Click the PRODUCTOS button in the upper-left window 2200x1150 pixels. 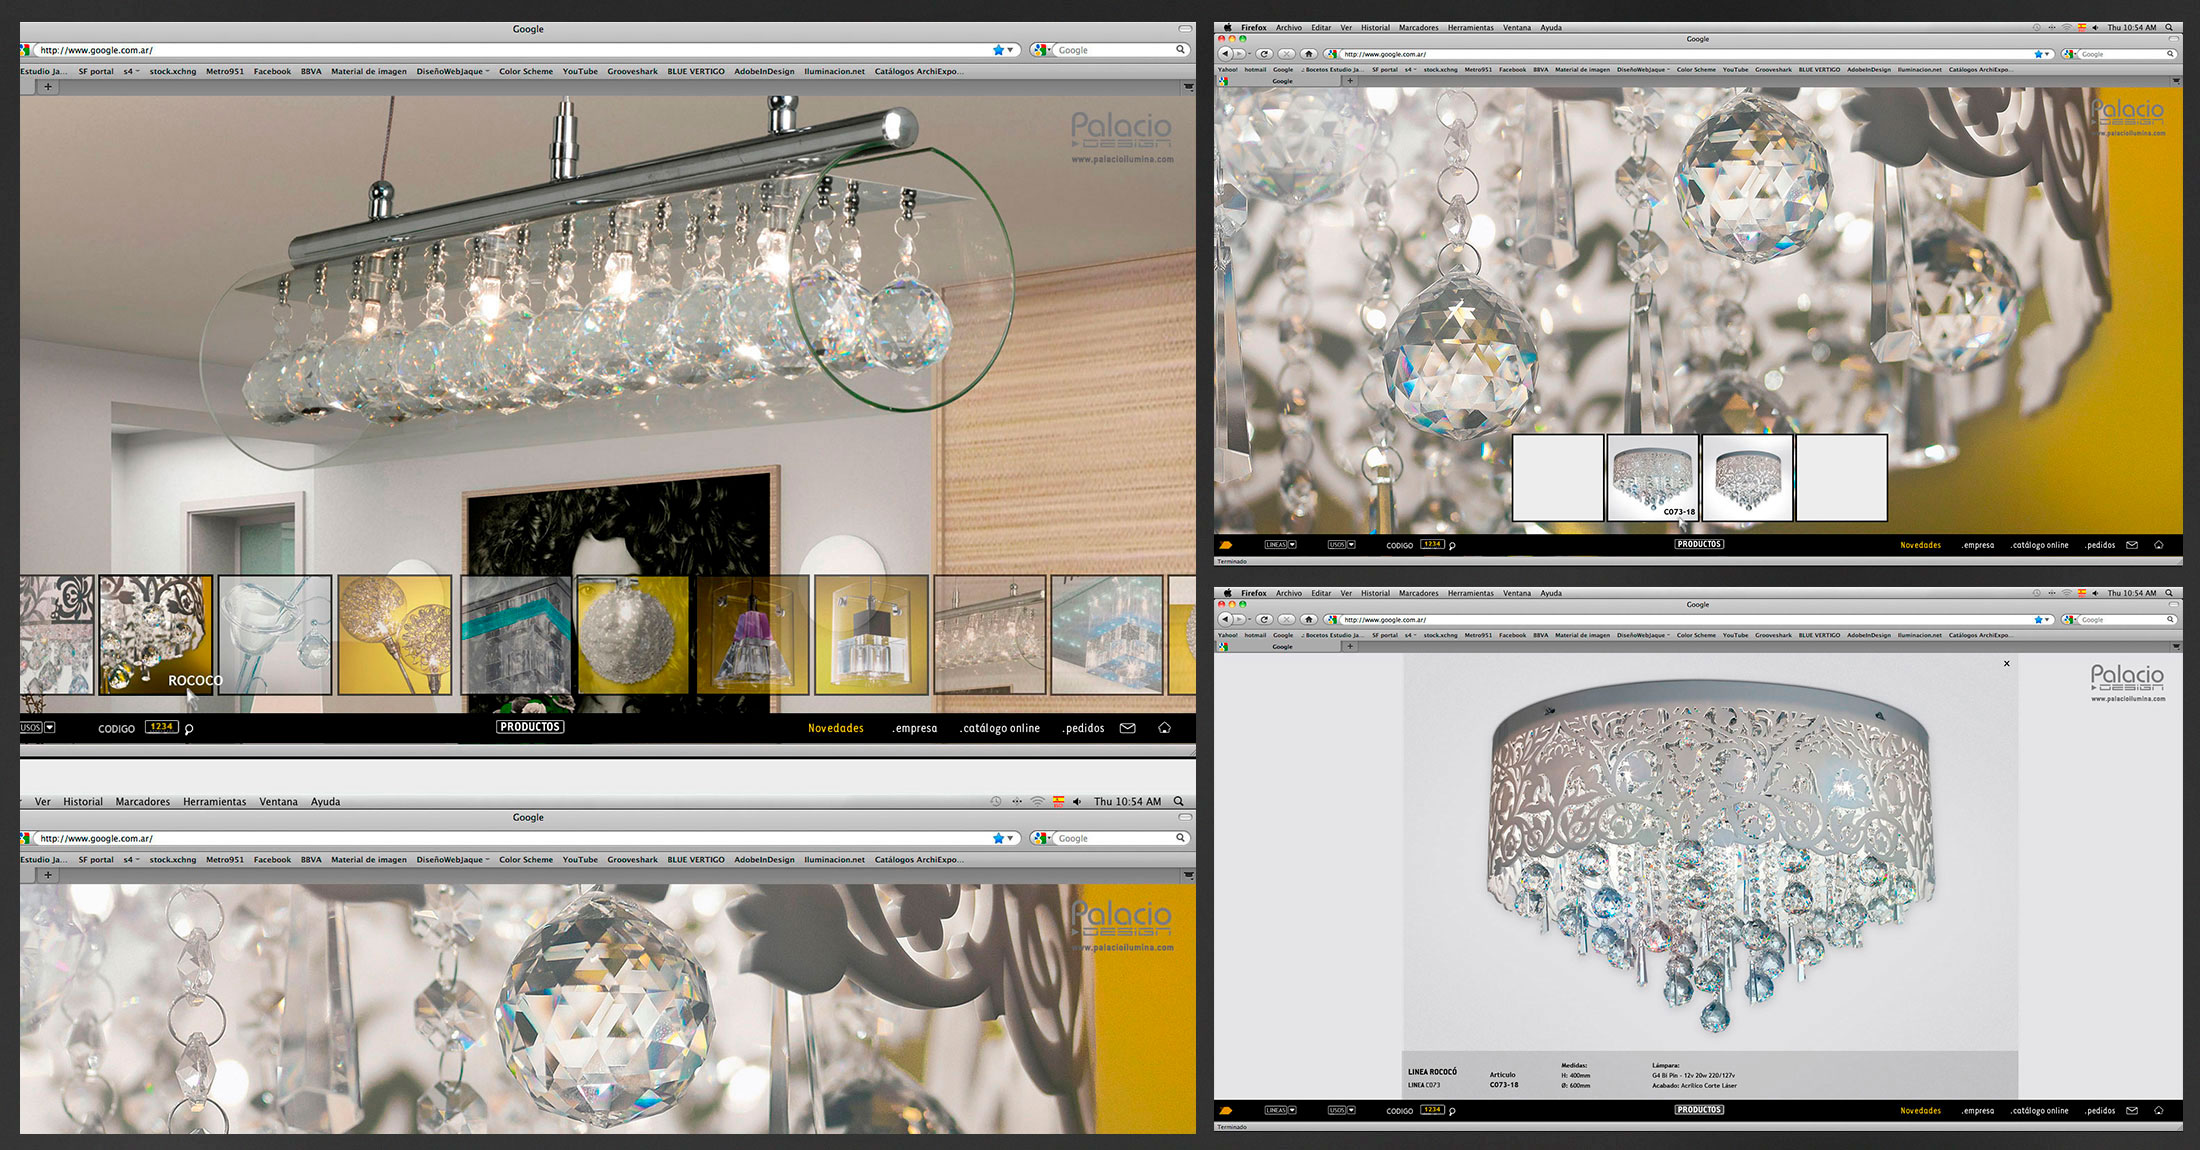pyautogui.click(x=530, y=727)
